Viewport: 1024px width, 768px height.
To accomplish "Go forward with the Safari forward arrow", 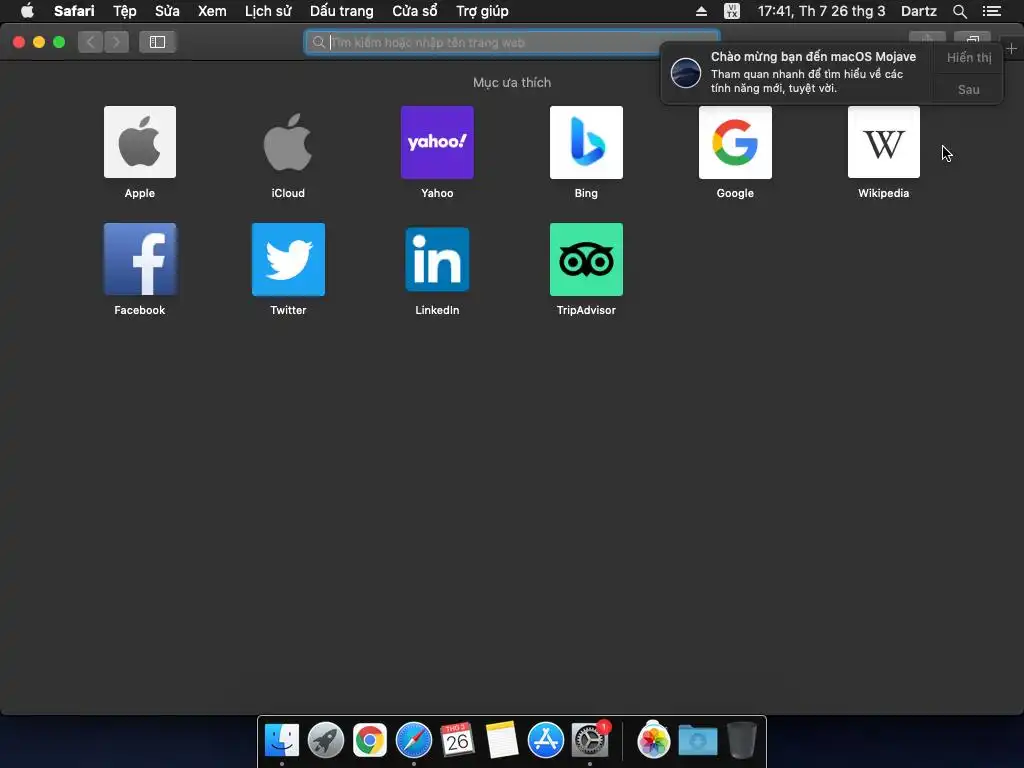I will click(116, 42).
